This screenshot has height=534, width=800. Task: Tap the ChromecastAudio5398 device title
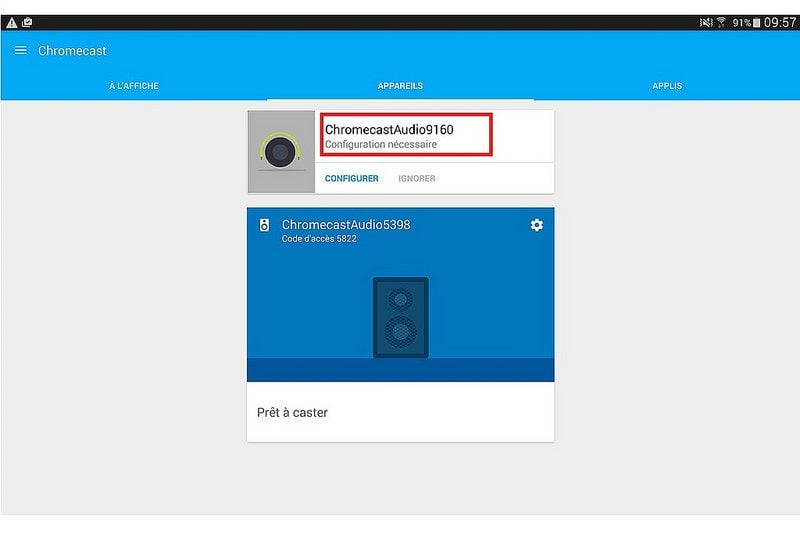pos(346,225)
